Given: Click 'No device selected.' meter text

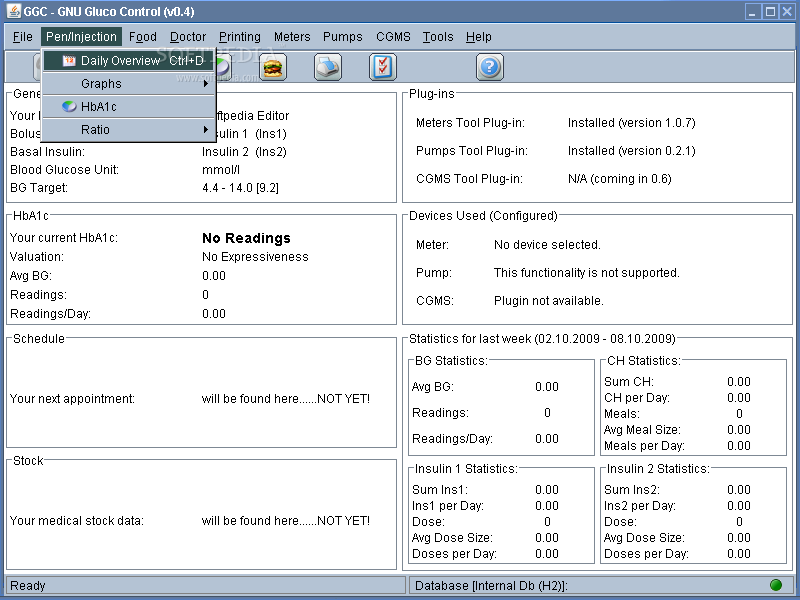Looking at the screenshot, I should [547, 245].
